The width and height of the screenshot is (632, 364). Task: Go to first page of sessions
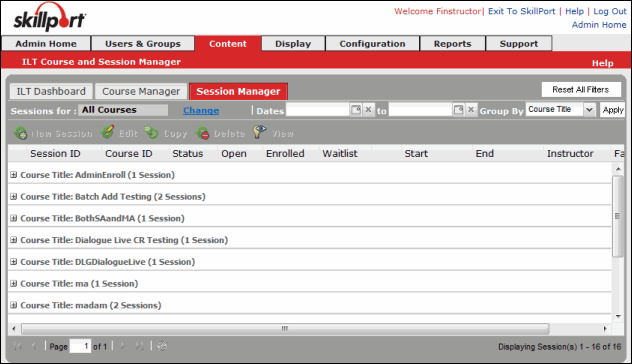18,346
